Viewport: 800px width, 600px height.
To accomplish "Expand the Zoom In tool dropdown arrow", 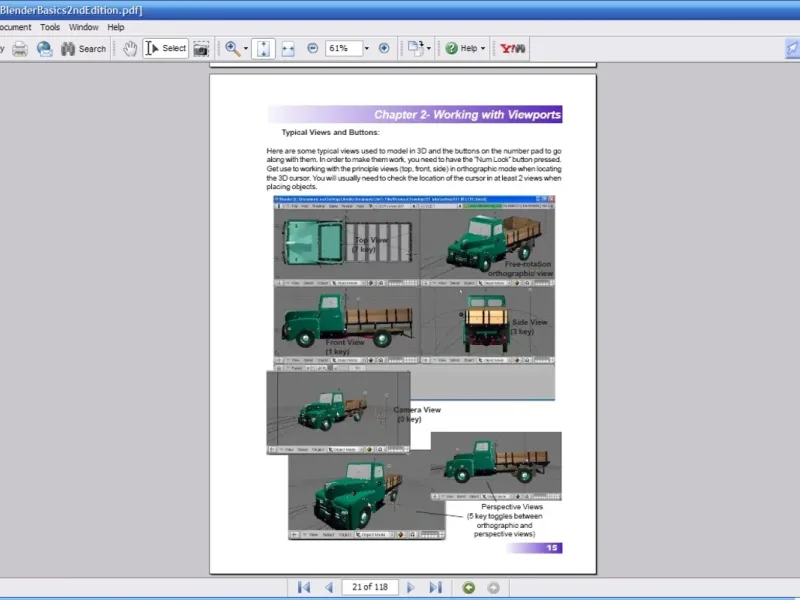I will click(x=244, y=48).
